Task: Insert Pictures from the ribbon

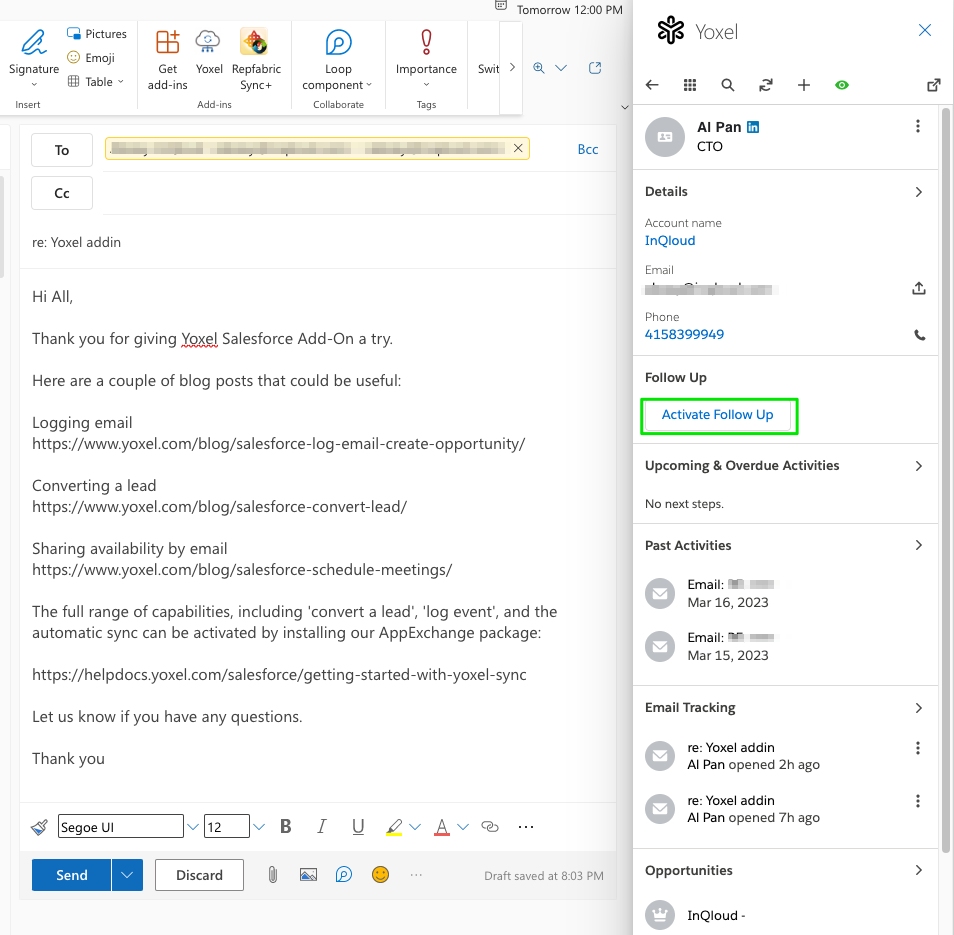Action: [x=97, y=33]
